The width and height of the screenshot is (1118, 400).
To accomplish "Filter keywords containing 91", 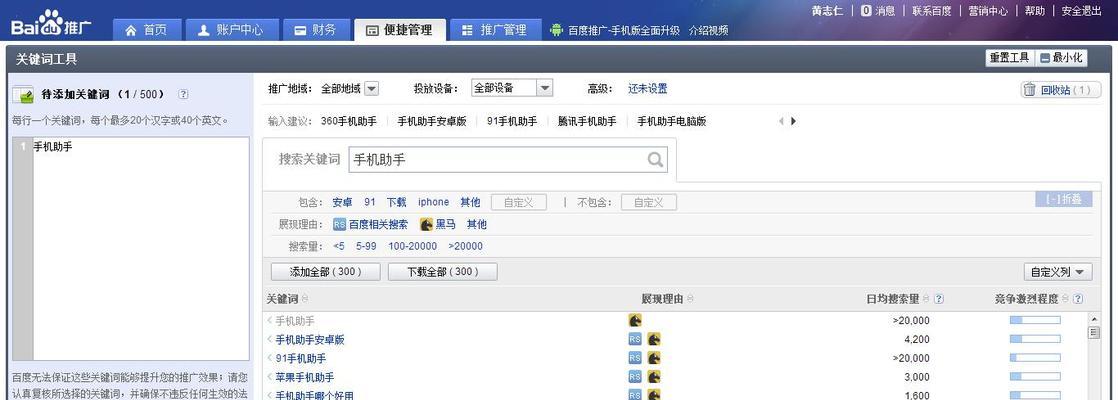I will [x=369, y=202].
